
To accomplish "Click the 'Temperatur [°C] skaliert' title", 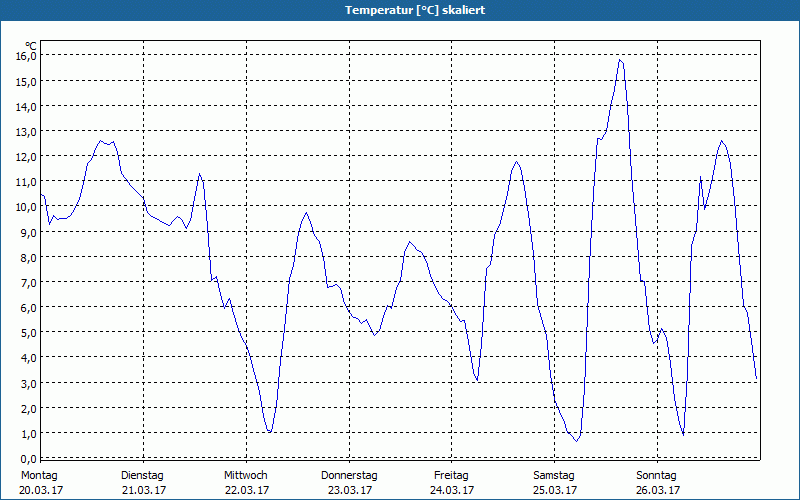I will [415, 10].
